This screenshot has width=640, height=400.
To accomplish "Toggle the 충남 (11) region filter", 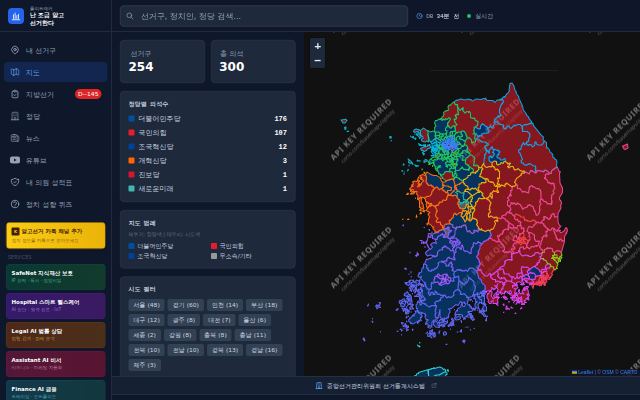I will pyautogui.click(x=253, y=335).
